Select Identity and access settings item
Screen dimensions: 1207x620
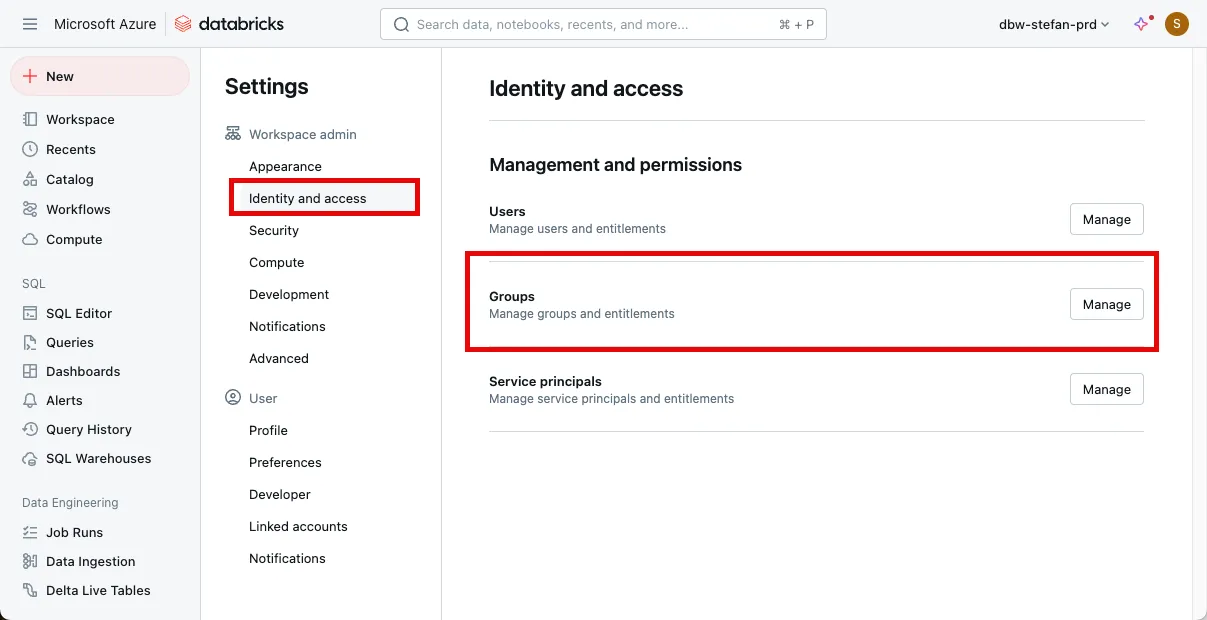tap(308, 198)
